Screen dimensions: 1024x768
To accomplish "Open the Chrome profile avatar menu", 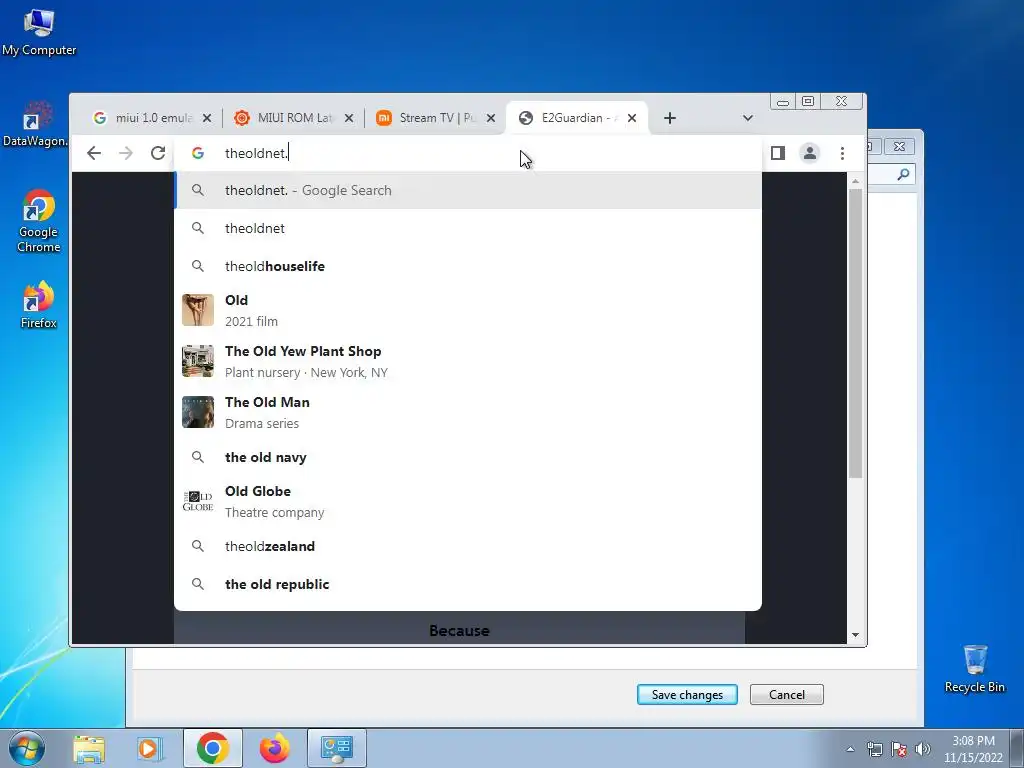I will (810, 153).
